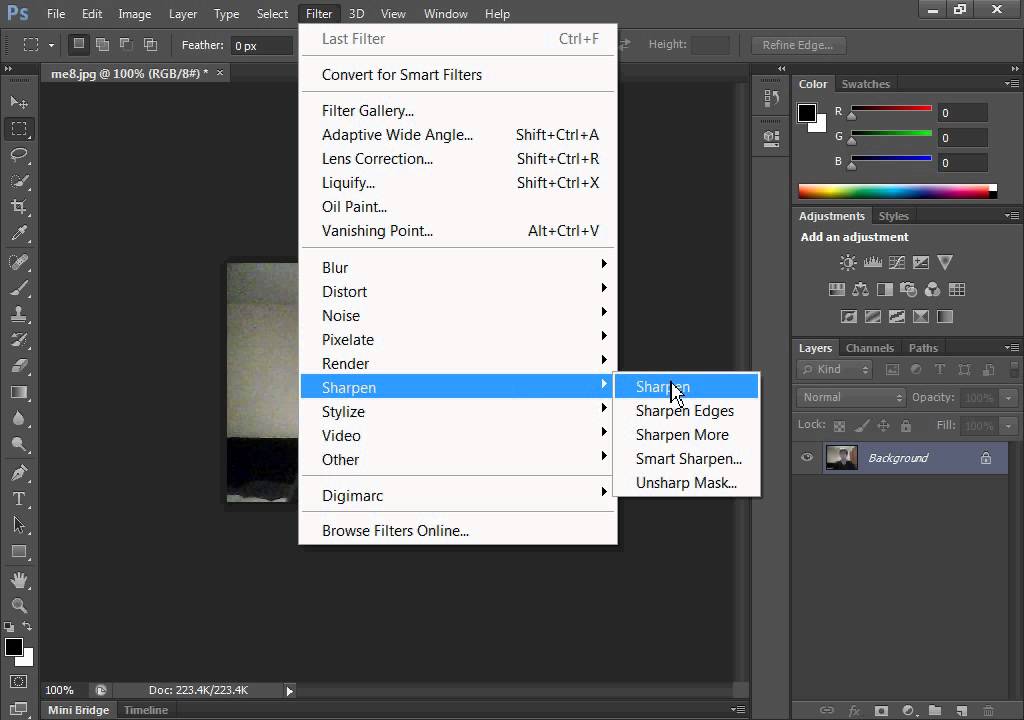Select the Pen tool
The width and height of the screenshot is (1024, 720).
pyautogui.click(x=19, y=473)
